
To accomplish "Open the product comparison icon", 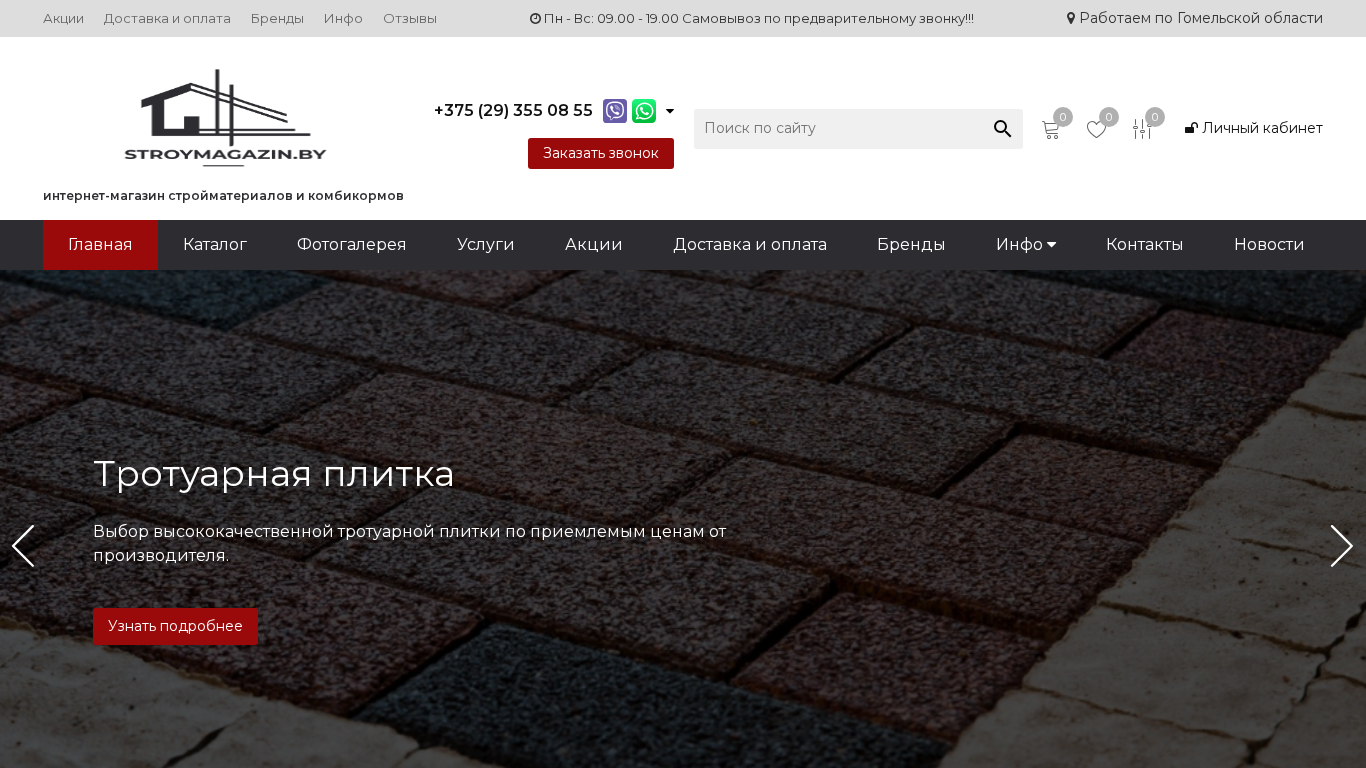I will [1142, 129].
